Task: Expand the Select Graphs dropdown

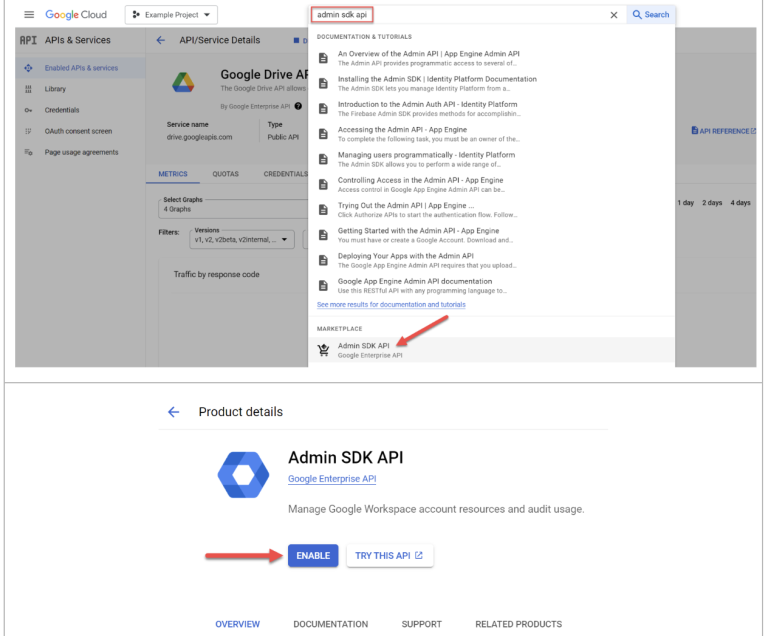Action: tap(230, 204)
